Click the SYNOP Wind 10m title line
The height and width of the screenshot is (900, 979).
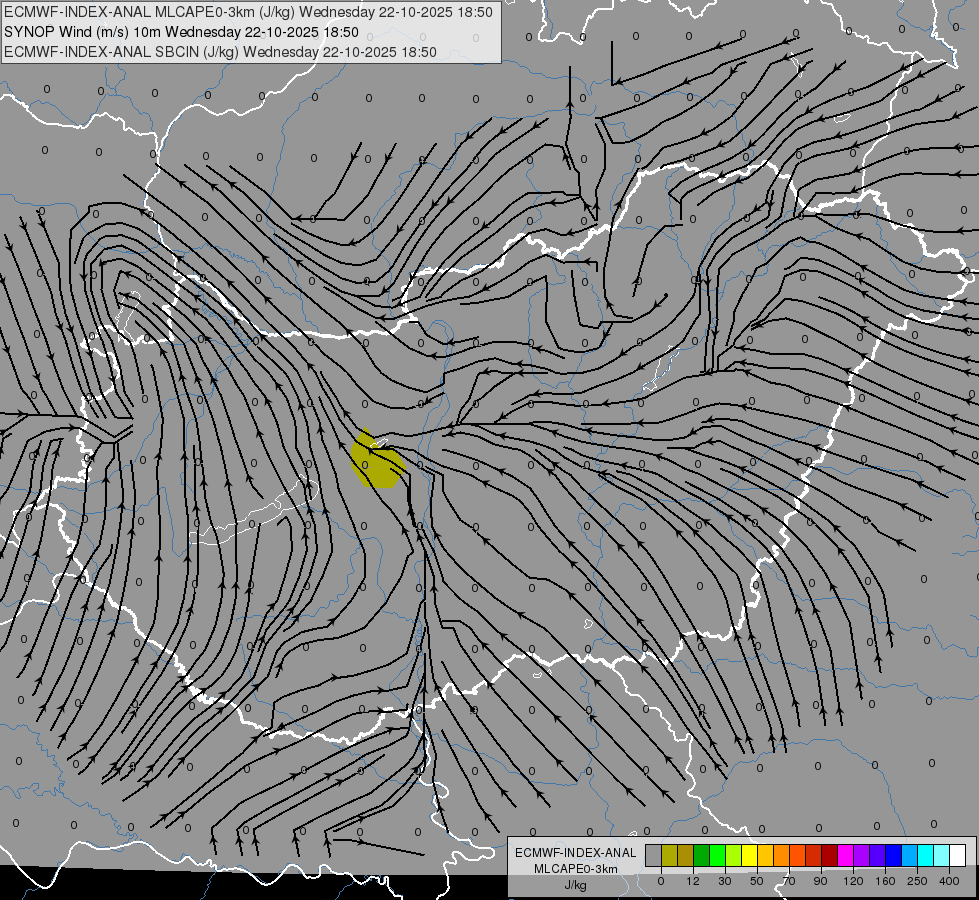[181, 32]
